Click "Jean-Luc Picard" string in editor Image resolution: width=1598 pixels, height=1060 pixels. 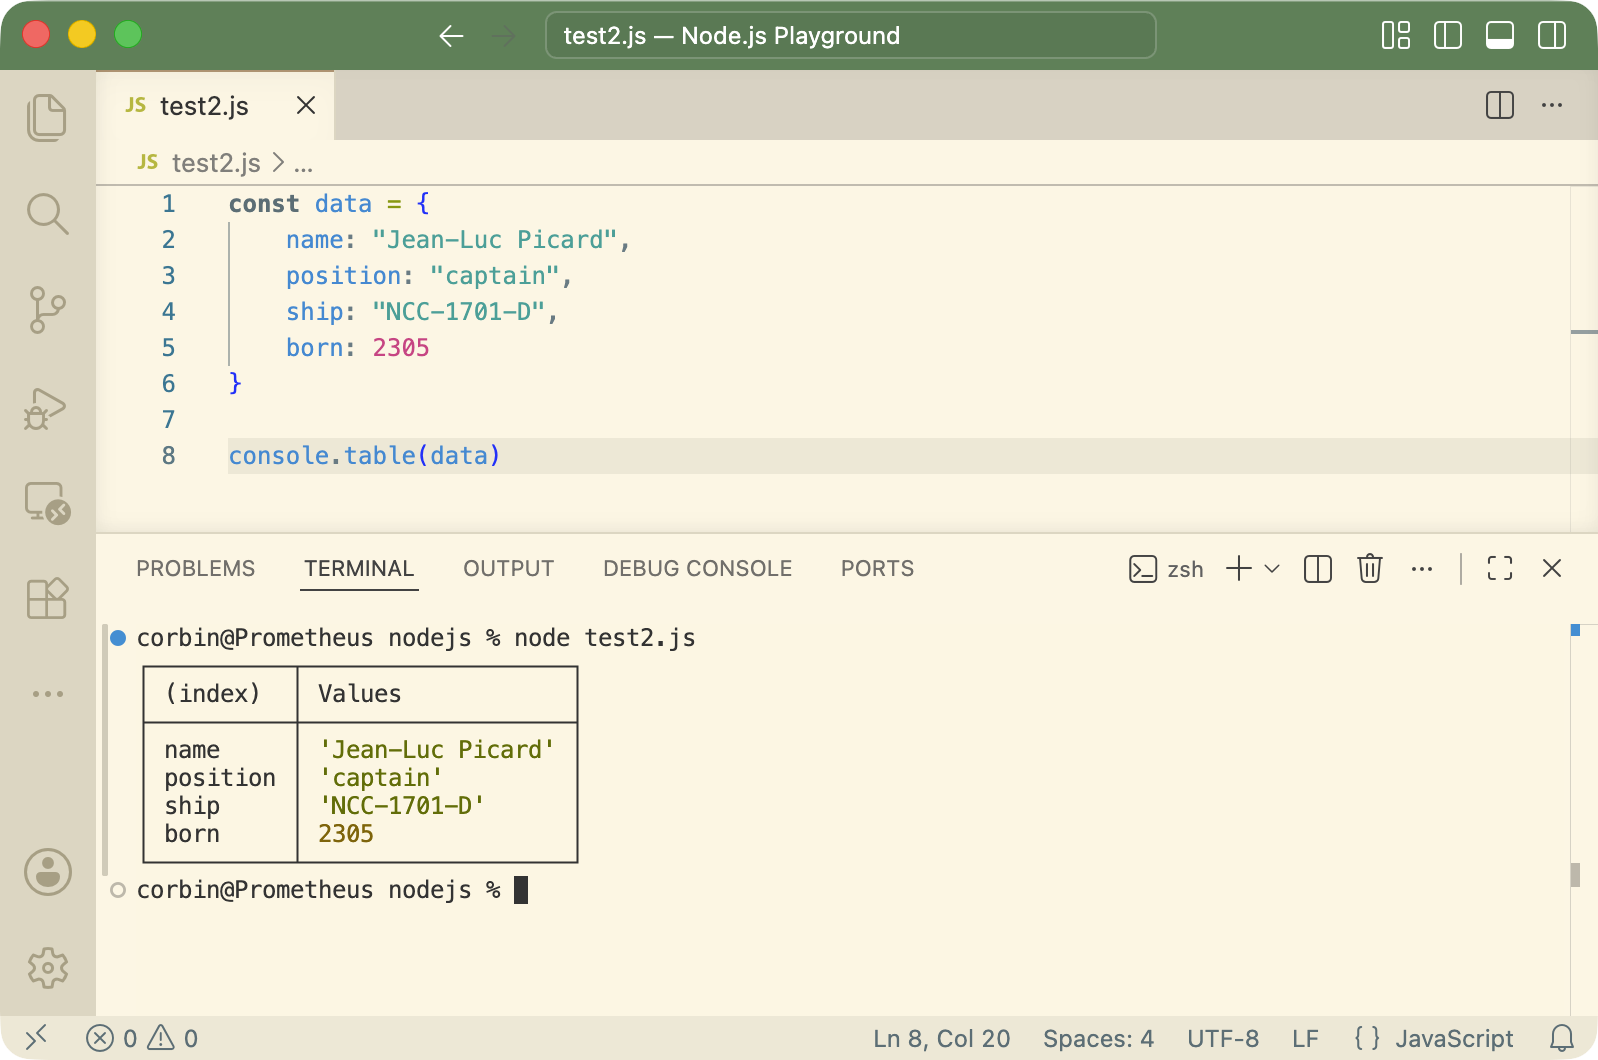point(495,240)
